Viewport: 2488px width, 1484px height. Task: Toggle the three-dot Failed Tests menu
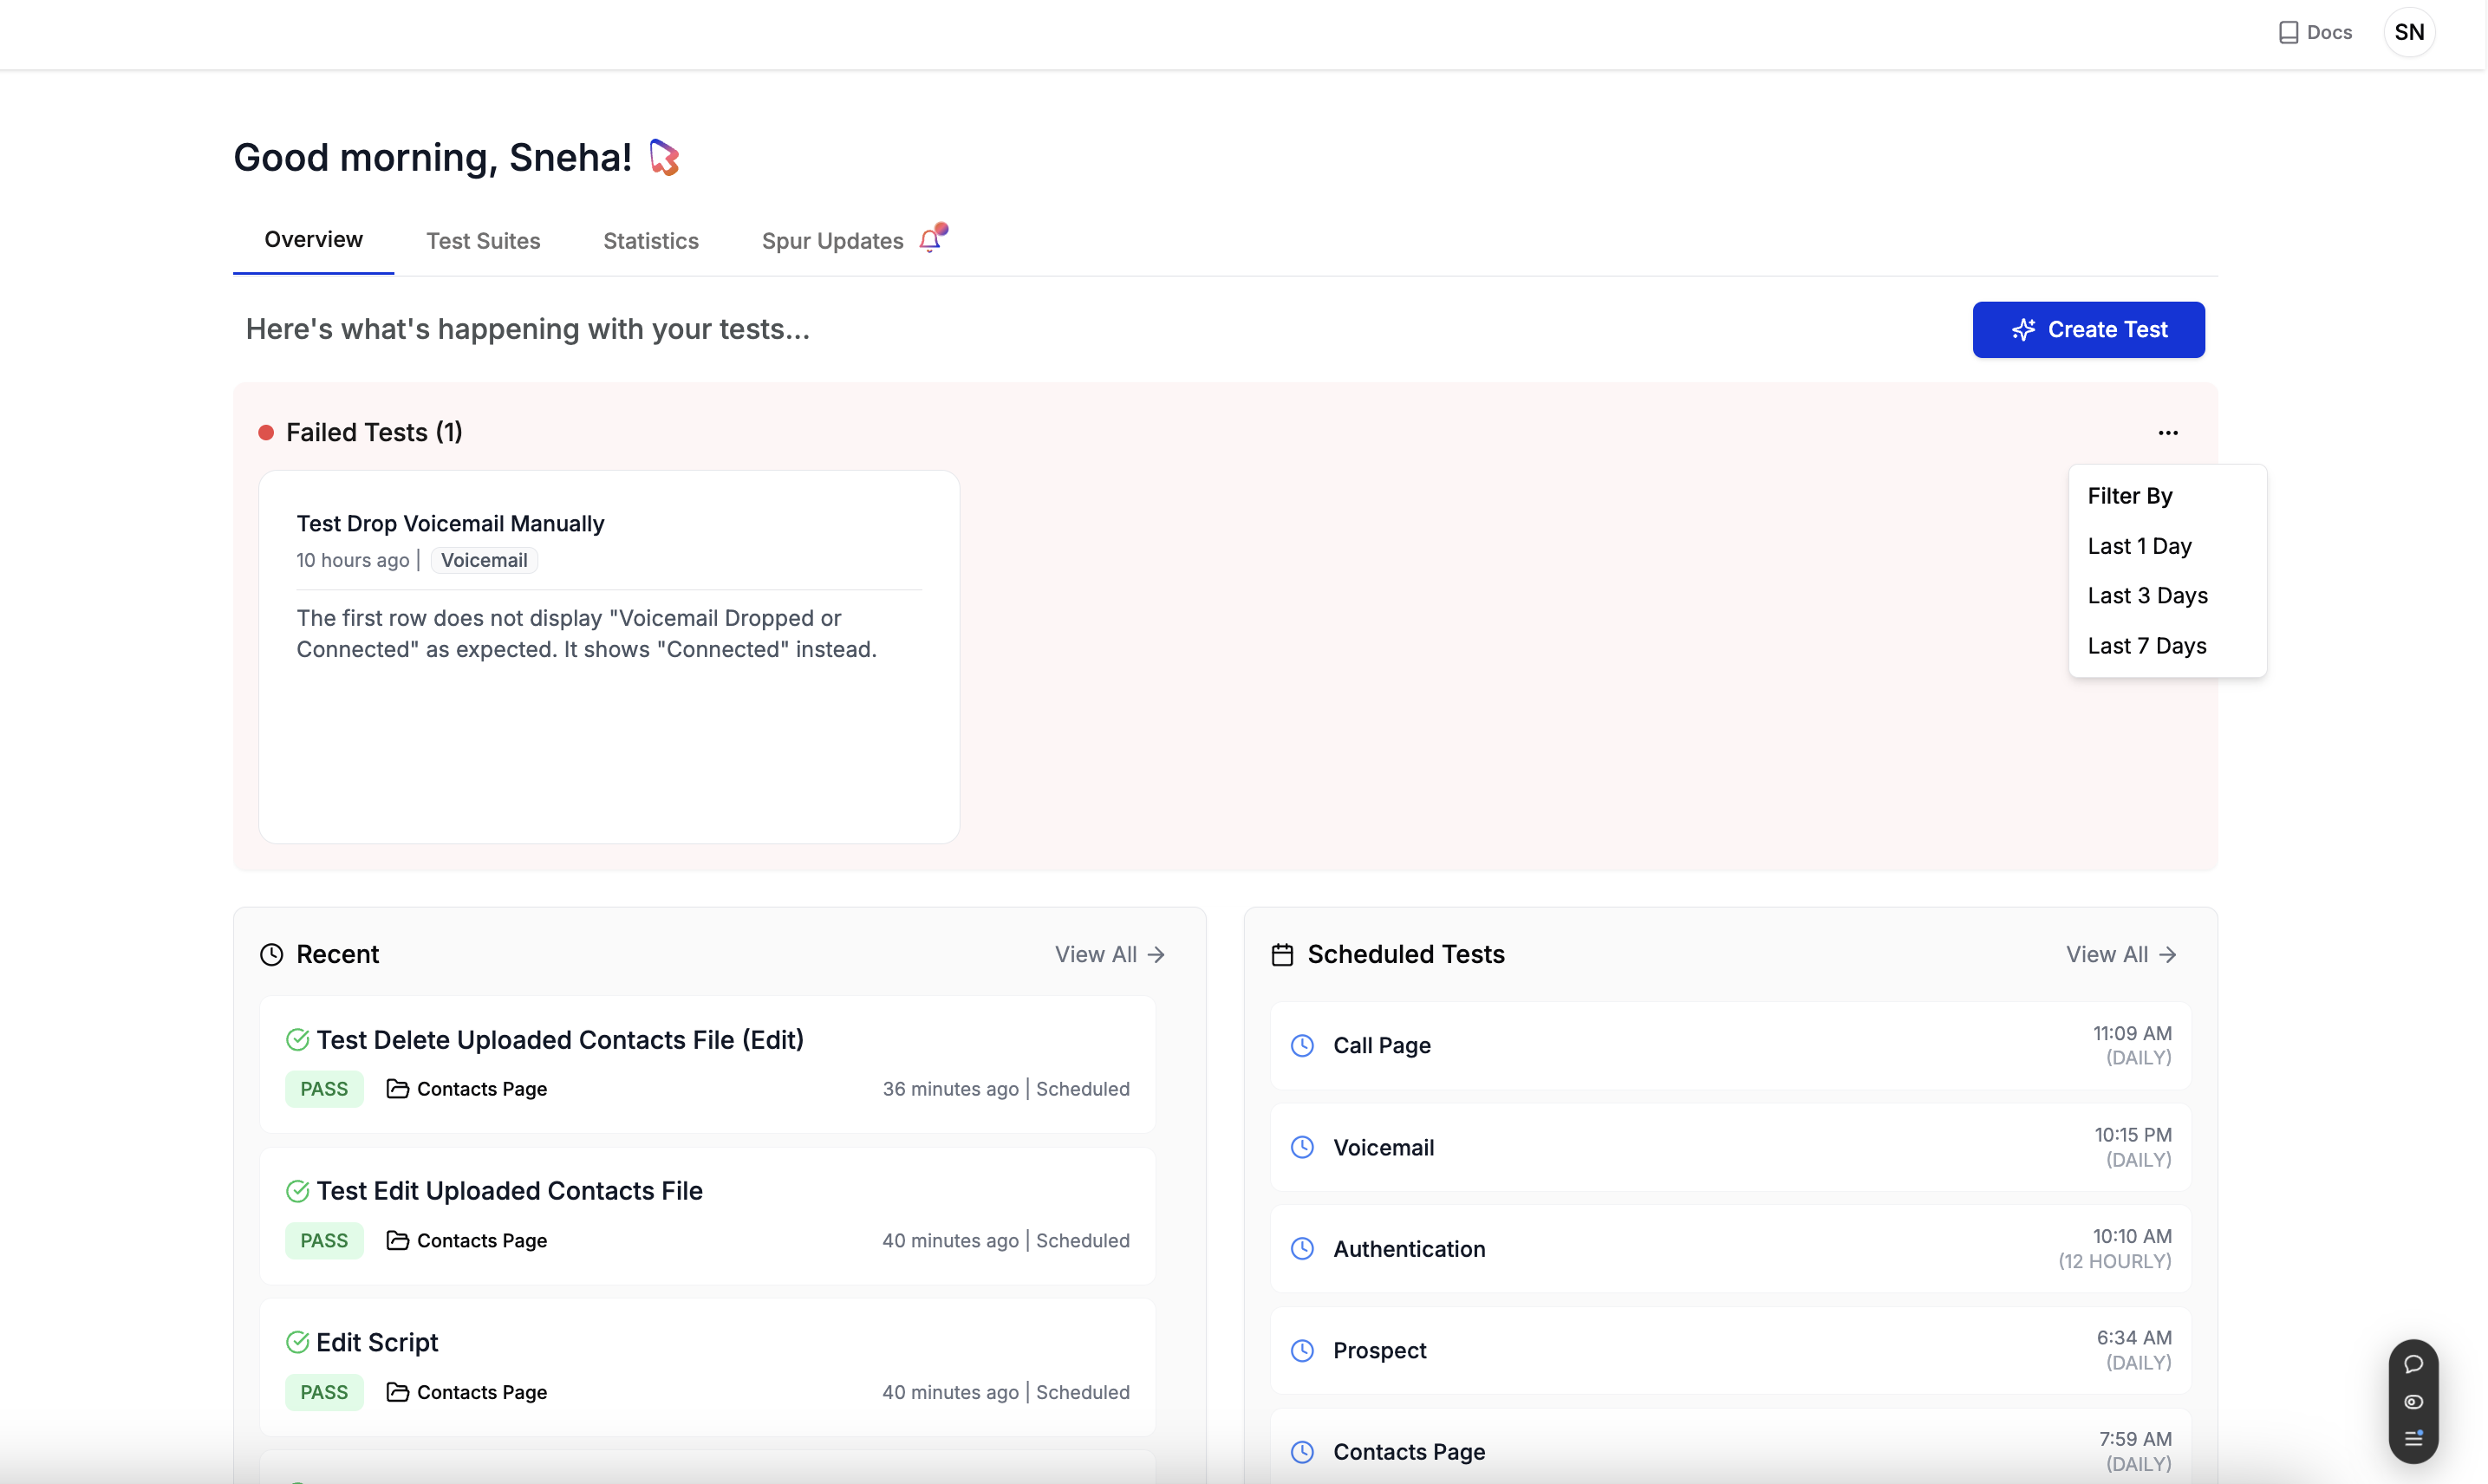(x=2167, y=432)
